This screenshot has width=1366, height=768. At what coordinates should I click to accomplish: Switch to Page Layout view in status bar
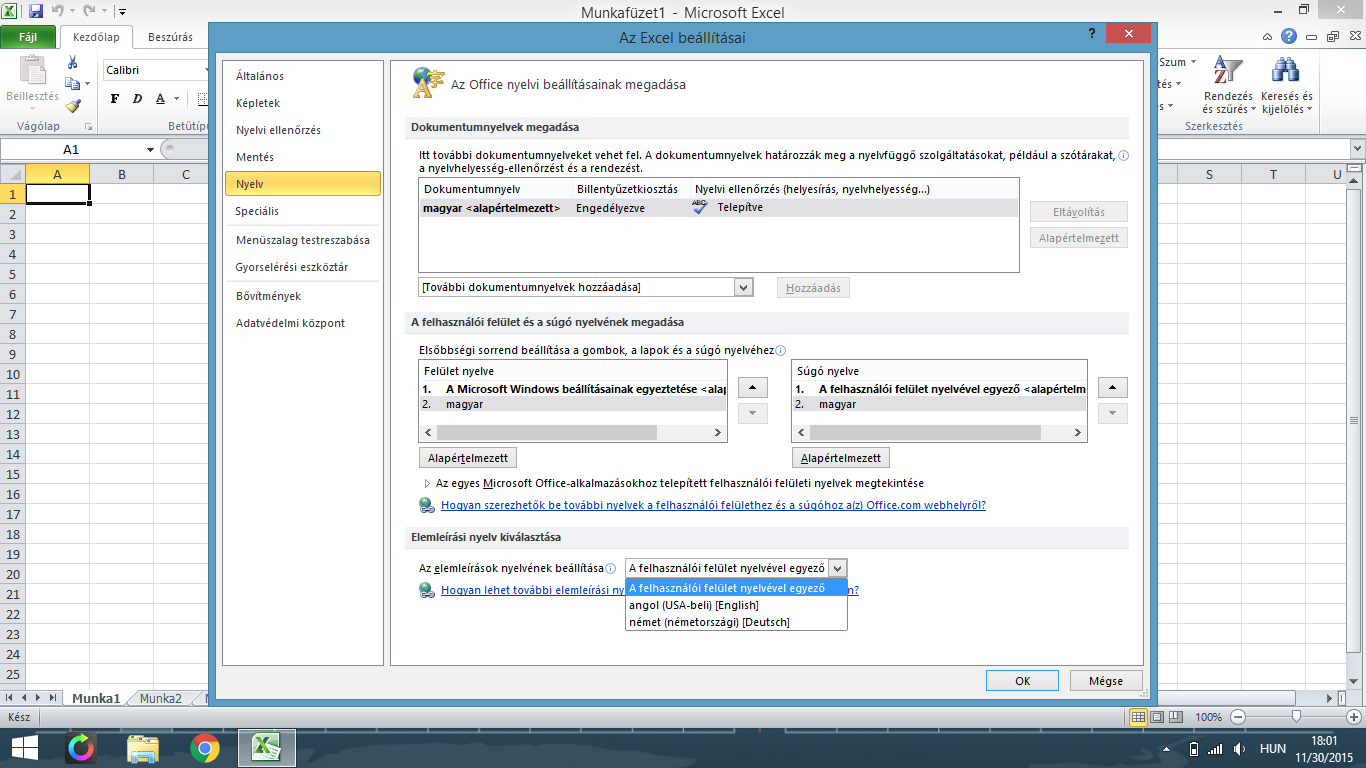pyautogui.click(x=1157, y=717)
